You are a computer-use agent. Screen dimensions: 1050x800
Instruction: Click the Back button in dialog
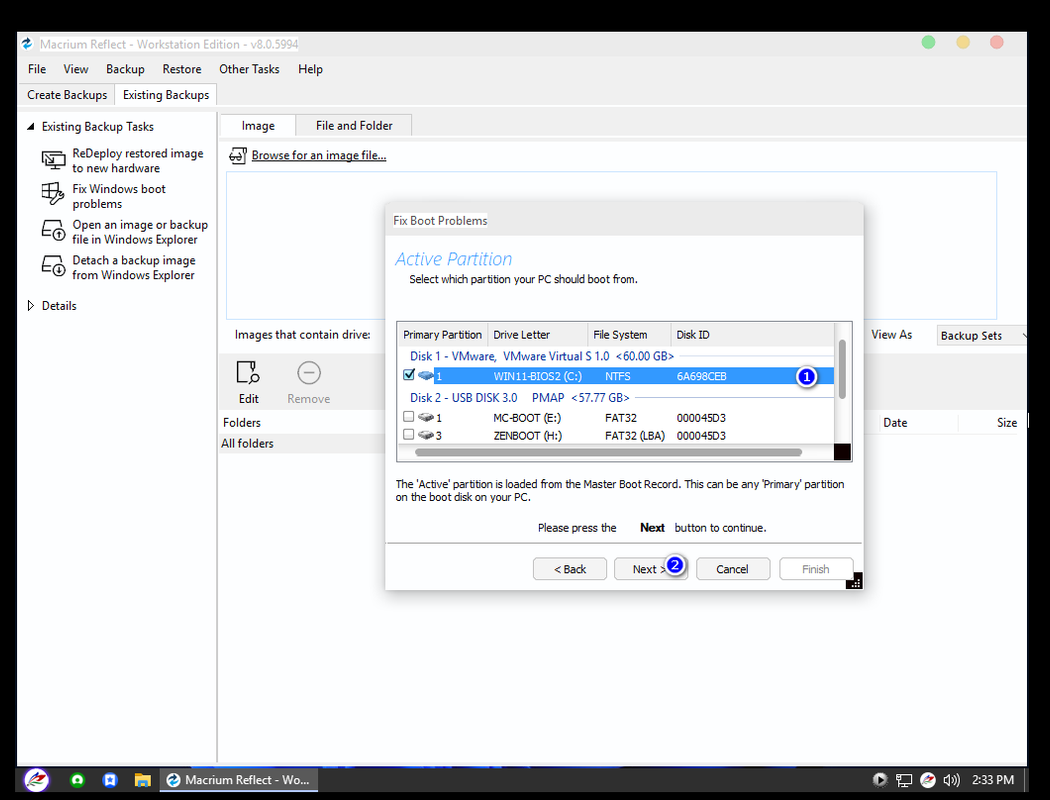(570, 569)
